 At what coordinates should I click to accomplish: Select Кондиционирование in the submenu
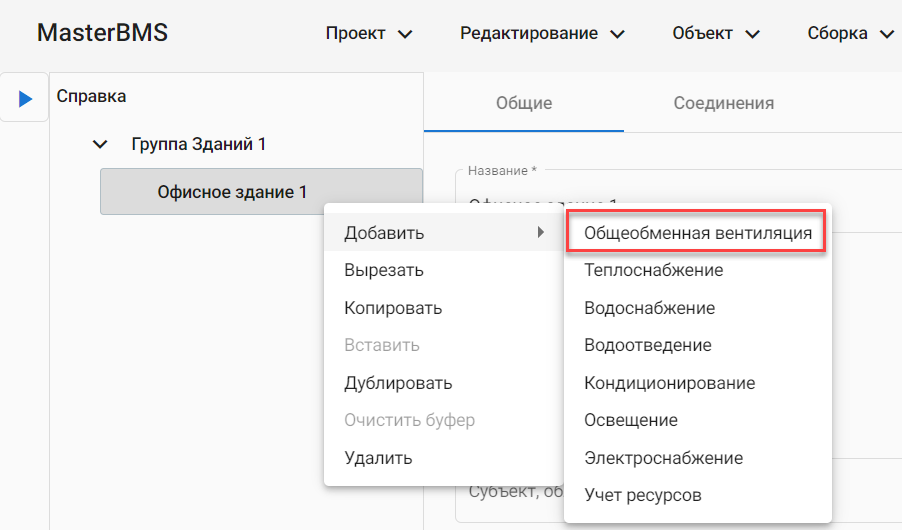tap(669, 383)
